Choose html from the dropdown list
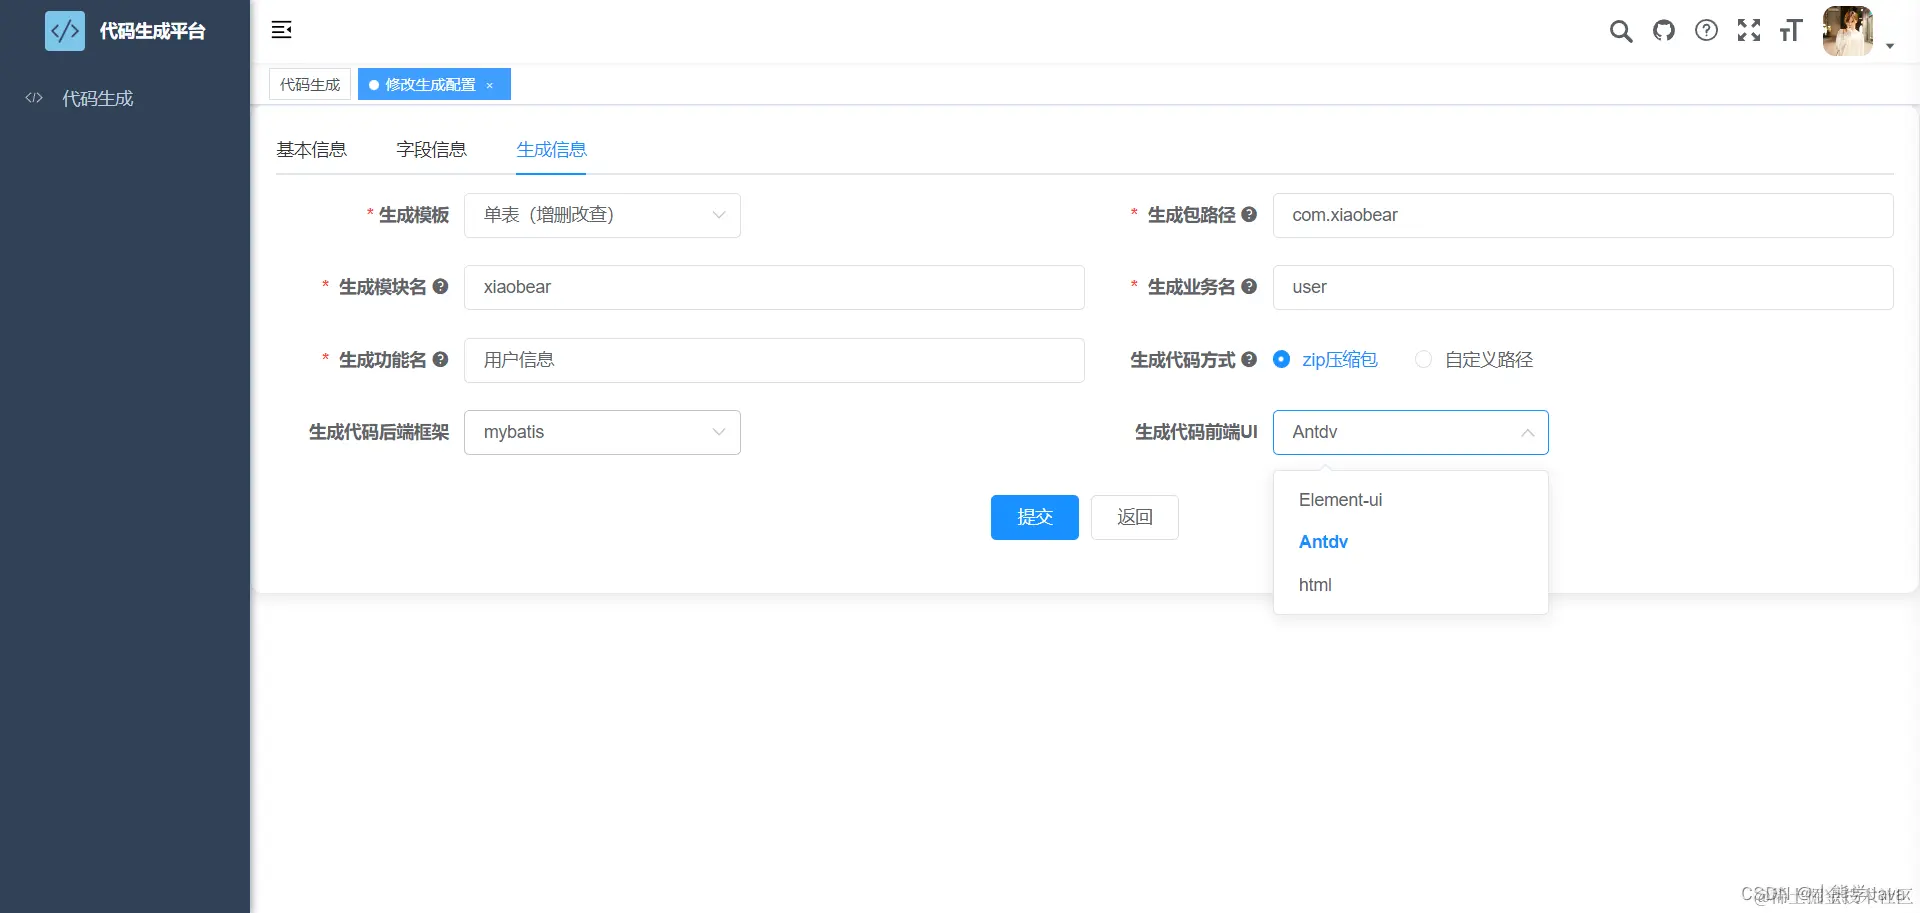The width and height of the screenshot is (1920, 913). point(1410,585)
